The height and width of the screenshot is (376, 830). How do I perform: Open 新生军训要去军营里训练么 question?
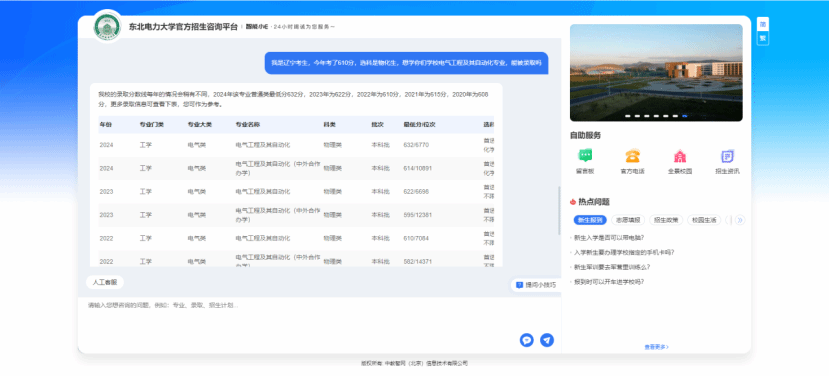tap(612, 267)
